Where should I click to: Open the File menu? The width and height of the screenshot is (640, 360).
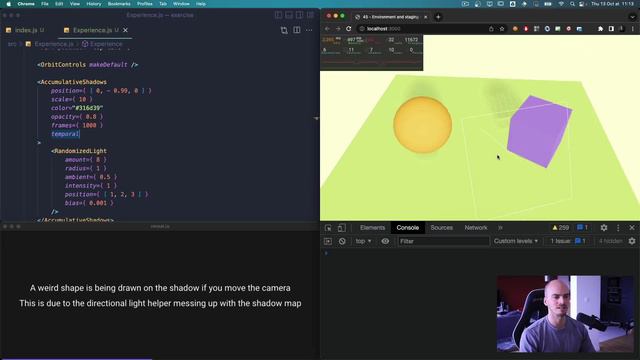45,4
